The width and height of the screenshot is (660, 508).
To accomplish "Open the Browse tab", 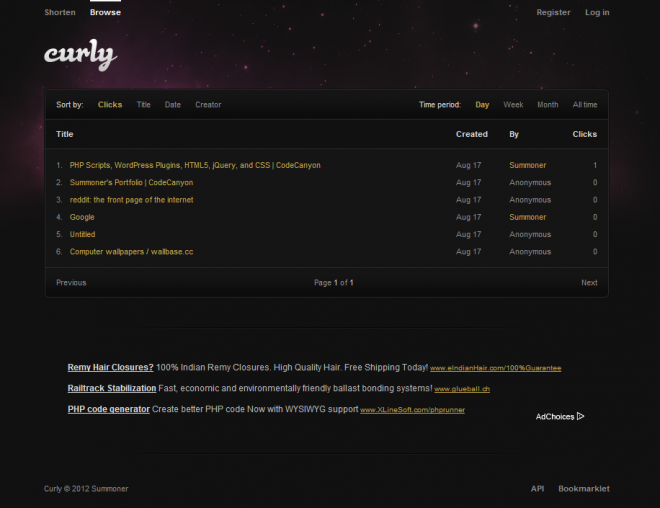I will coord(105,13).
